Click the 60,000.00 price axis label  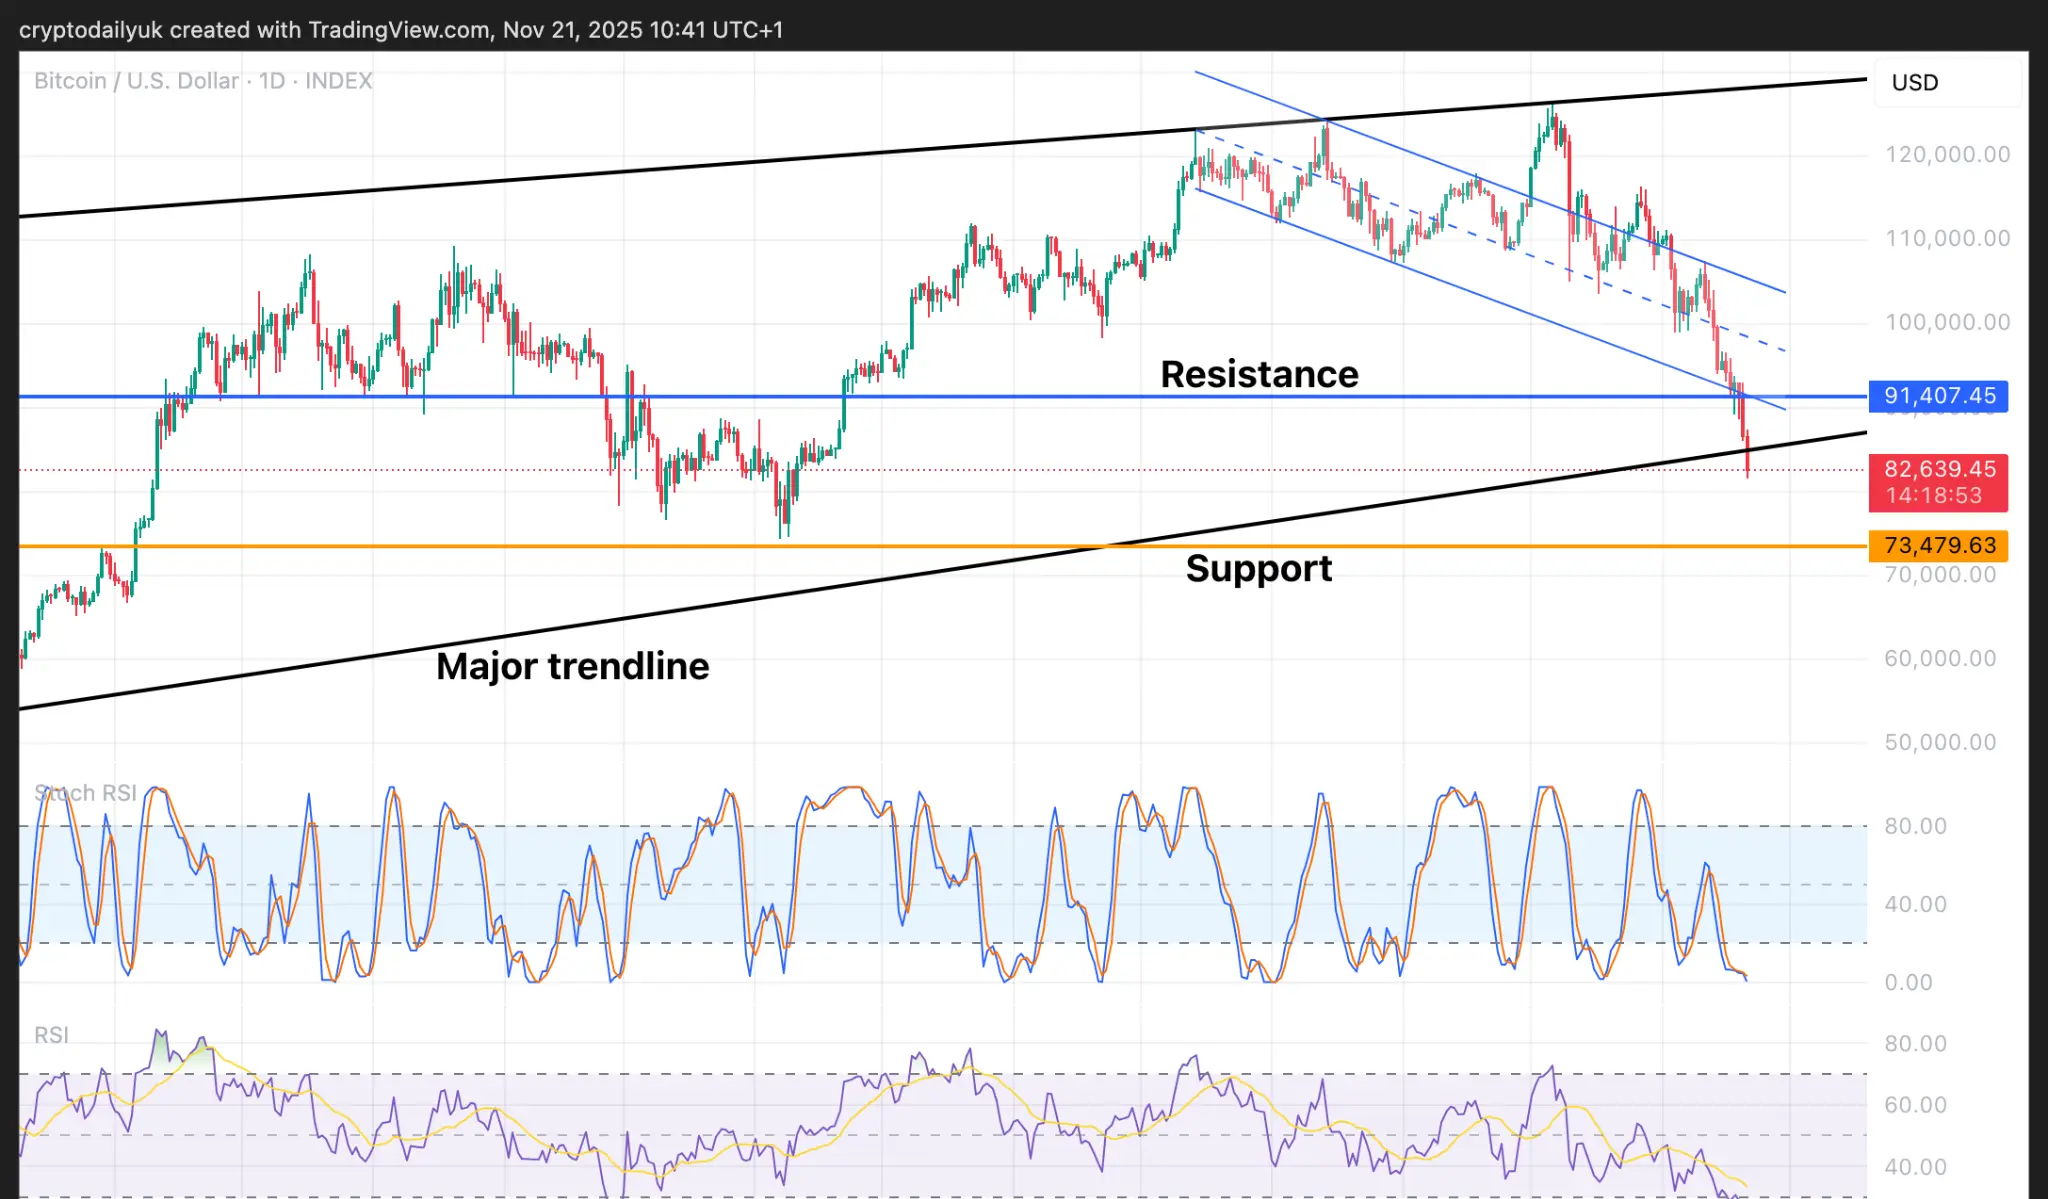1939,659
